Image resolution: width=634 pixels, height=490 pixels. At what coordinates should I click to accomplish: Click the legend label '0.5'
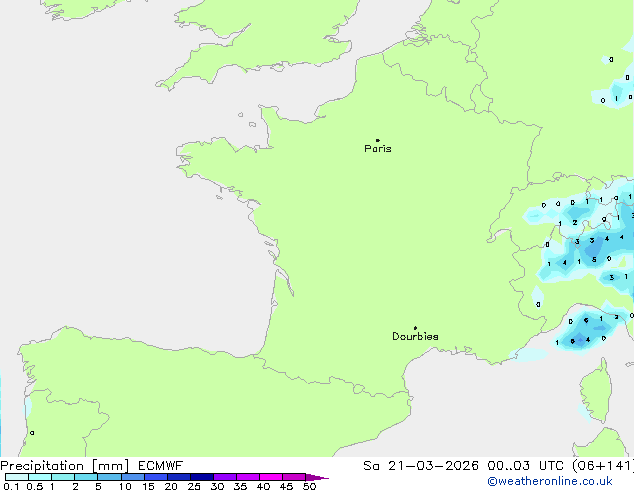pos(35,486)
